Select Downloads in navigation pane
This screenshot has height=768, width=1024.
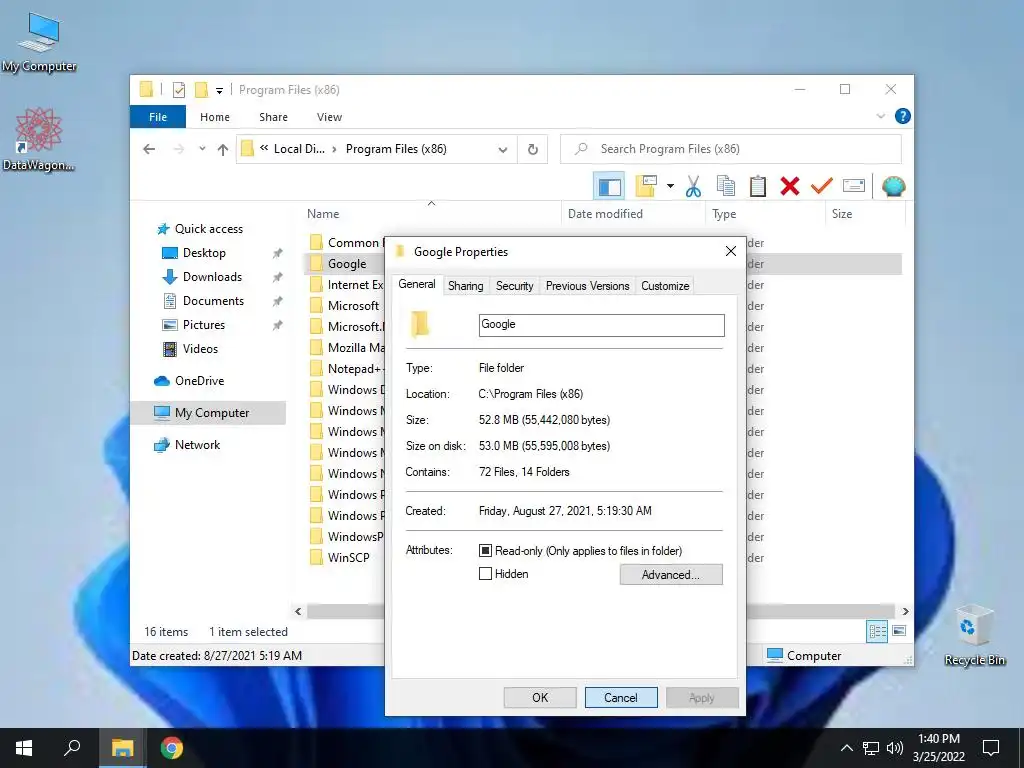pyautogui.click(x=212, y=277)
